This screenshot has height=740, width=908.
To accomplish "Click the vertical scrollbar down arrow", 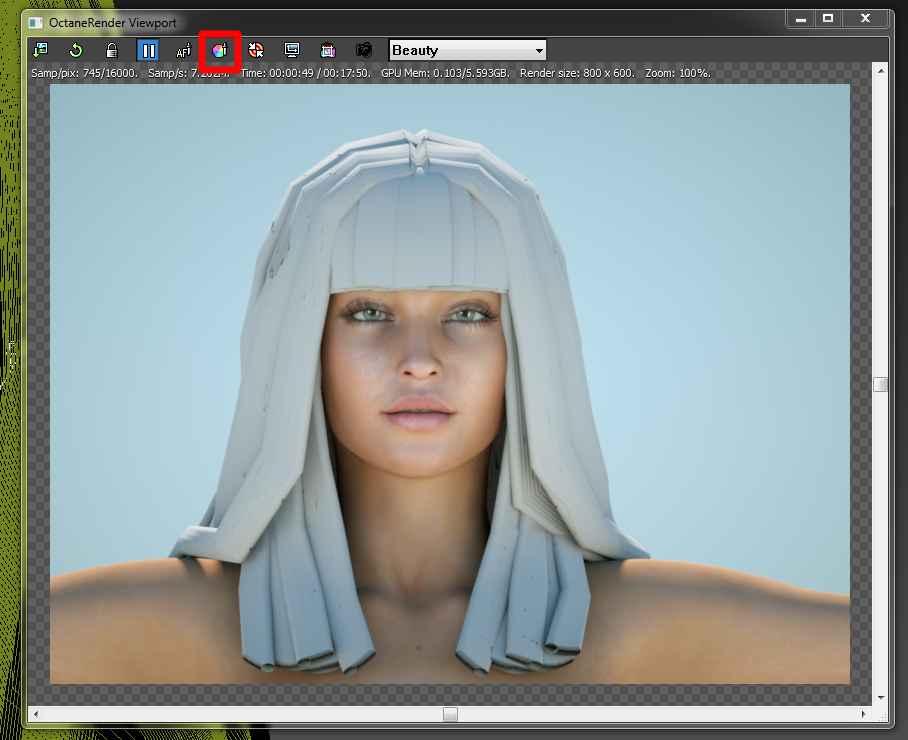I will coord(881,698).
